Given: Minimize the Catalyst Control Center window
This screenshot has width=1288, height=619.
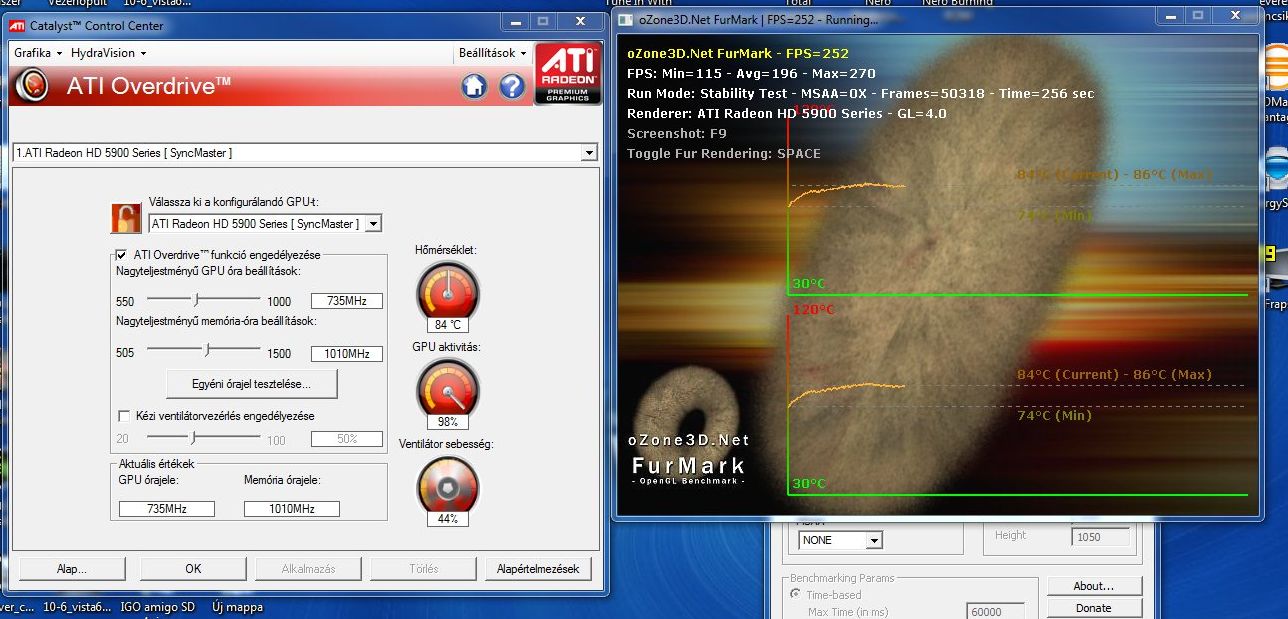Looking at the screenshot, I should [x=513, y=20].
